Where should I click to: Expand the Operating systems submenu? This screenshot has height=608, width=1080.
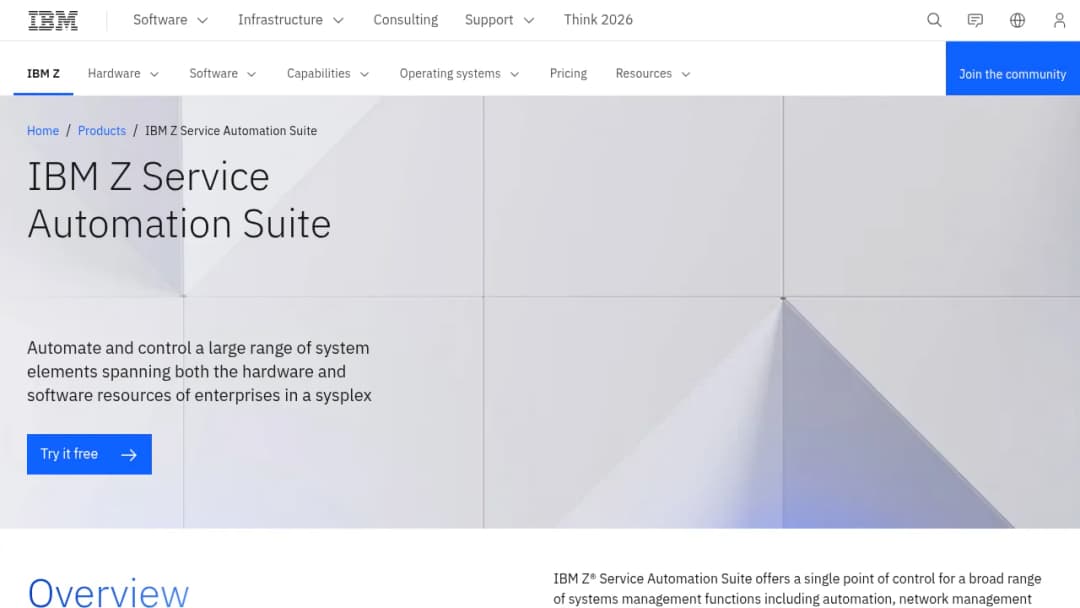(459, 74)
